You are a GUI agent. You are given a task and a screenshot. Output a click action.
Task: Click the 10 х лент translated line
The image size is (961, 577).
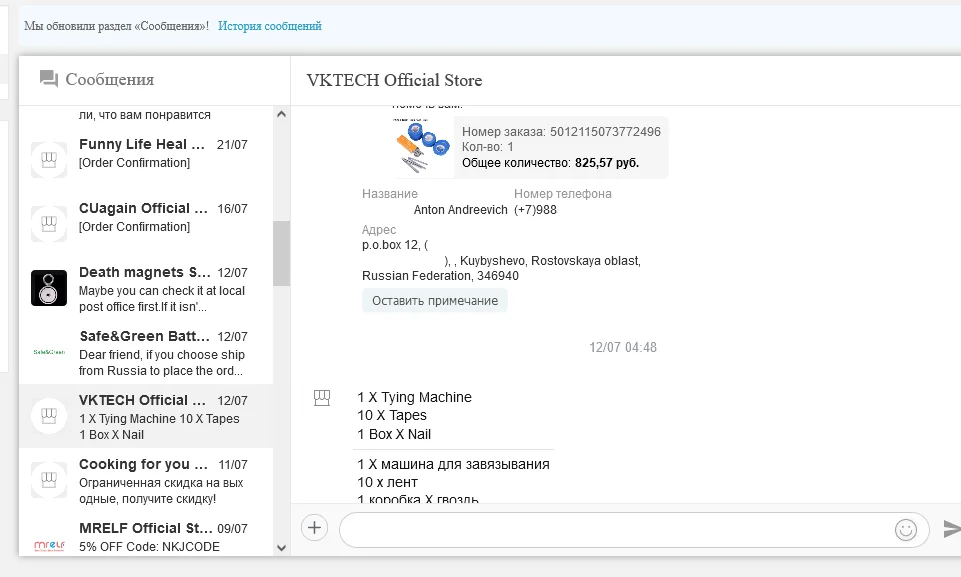click(x=387, y=482)
